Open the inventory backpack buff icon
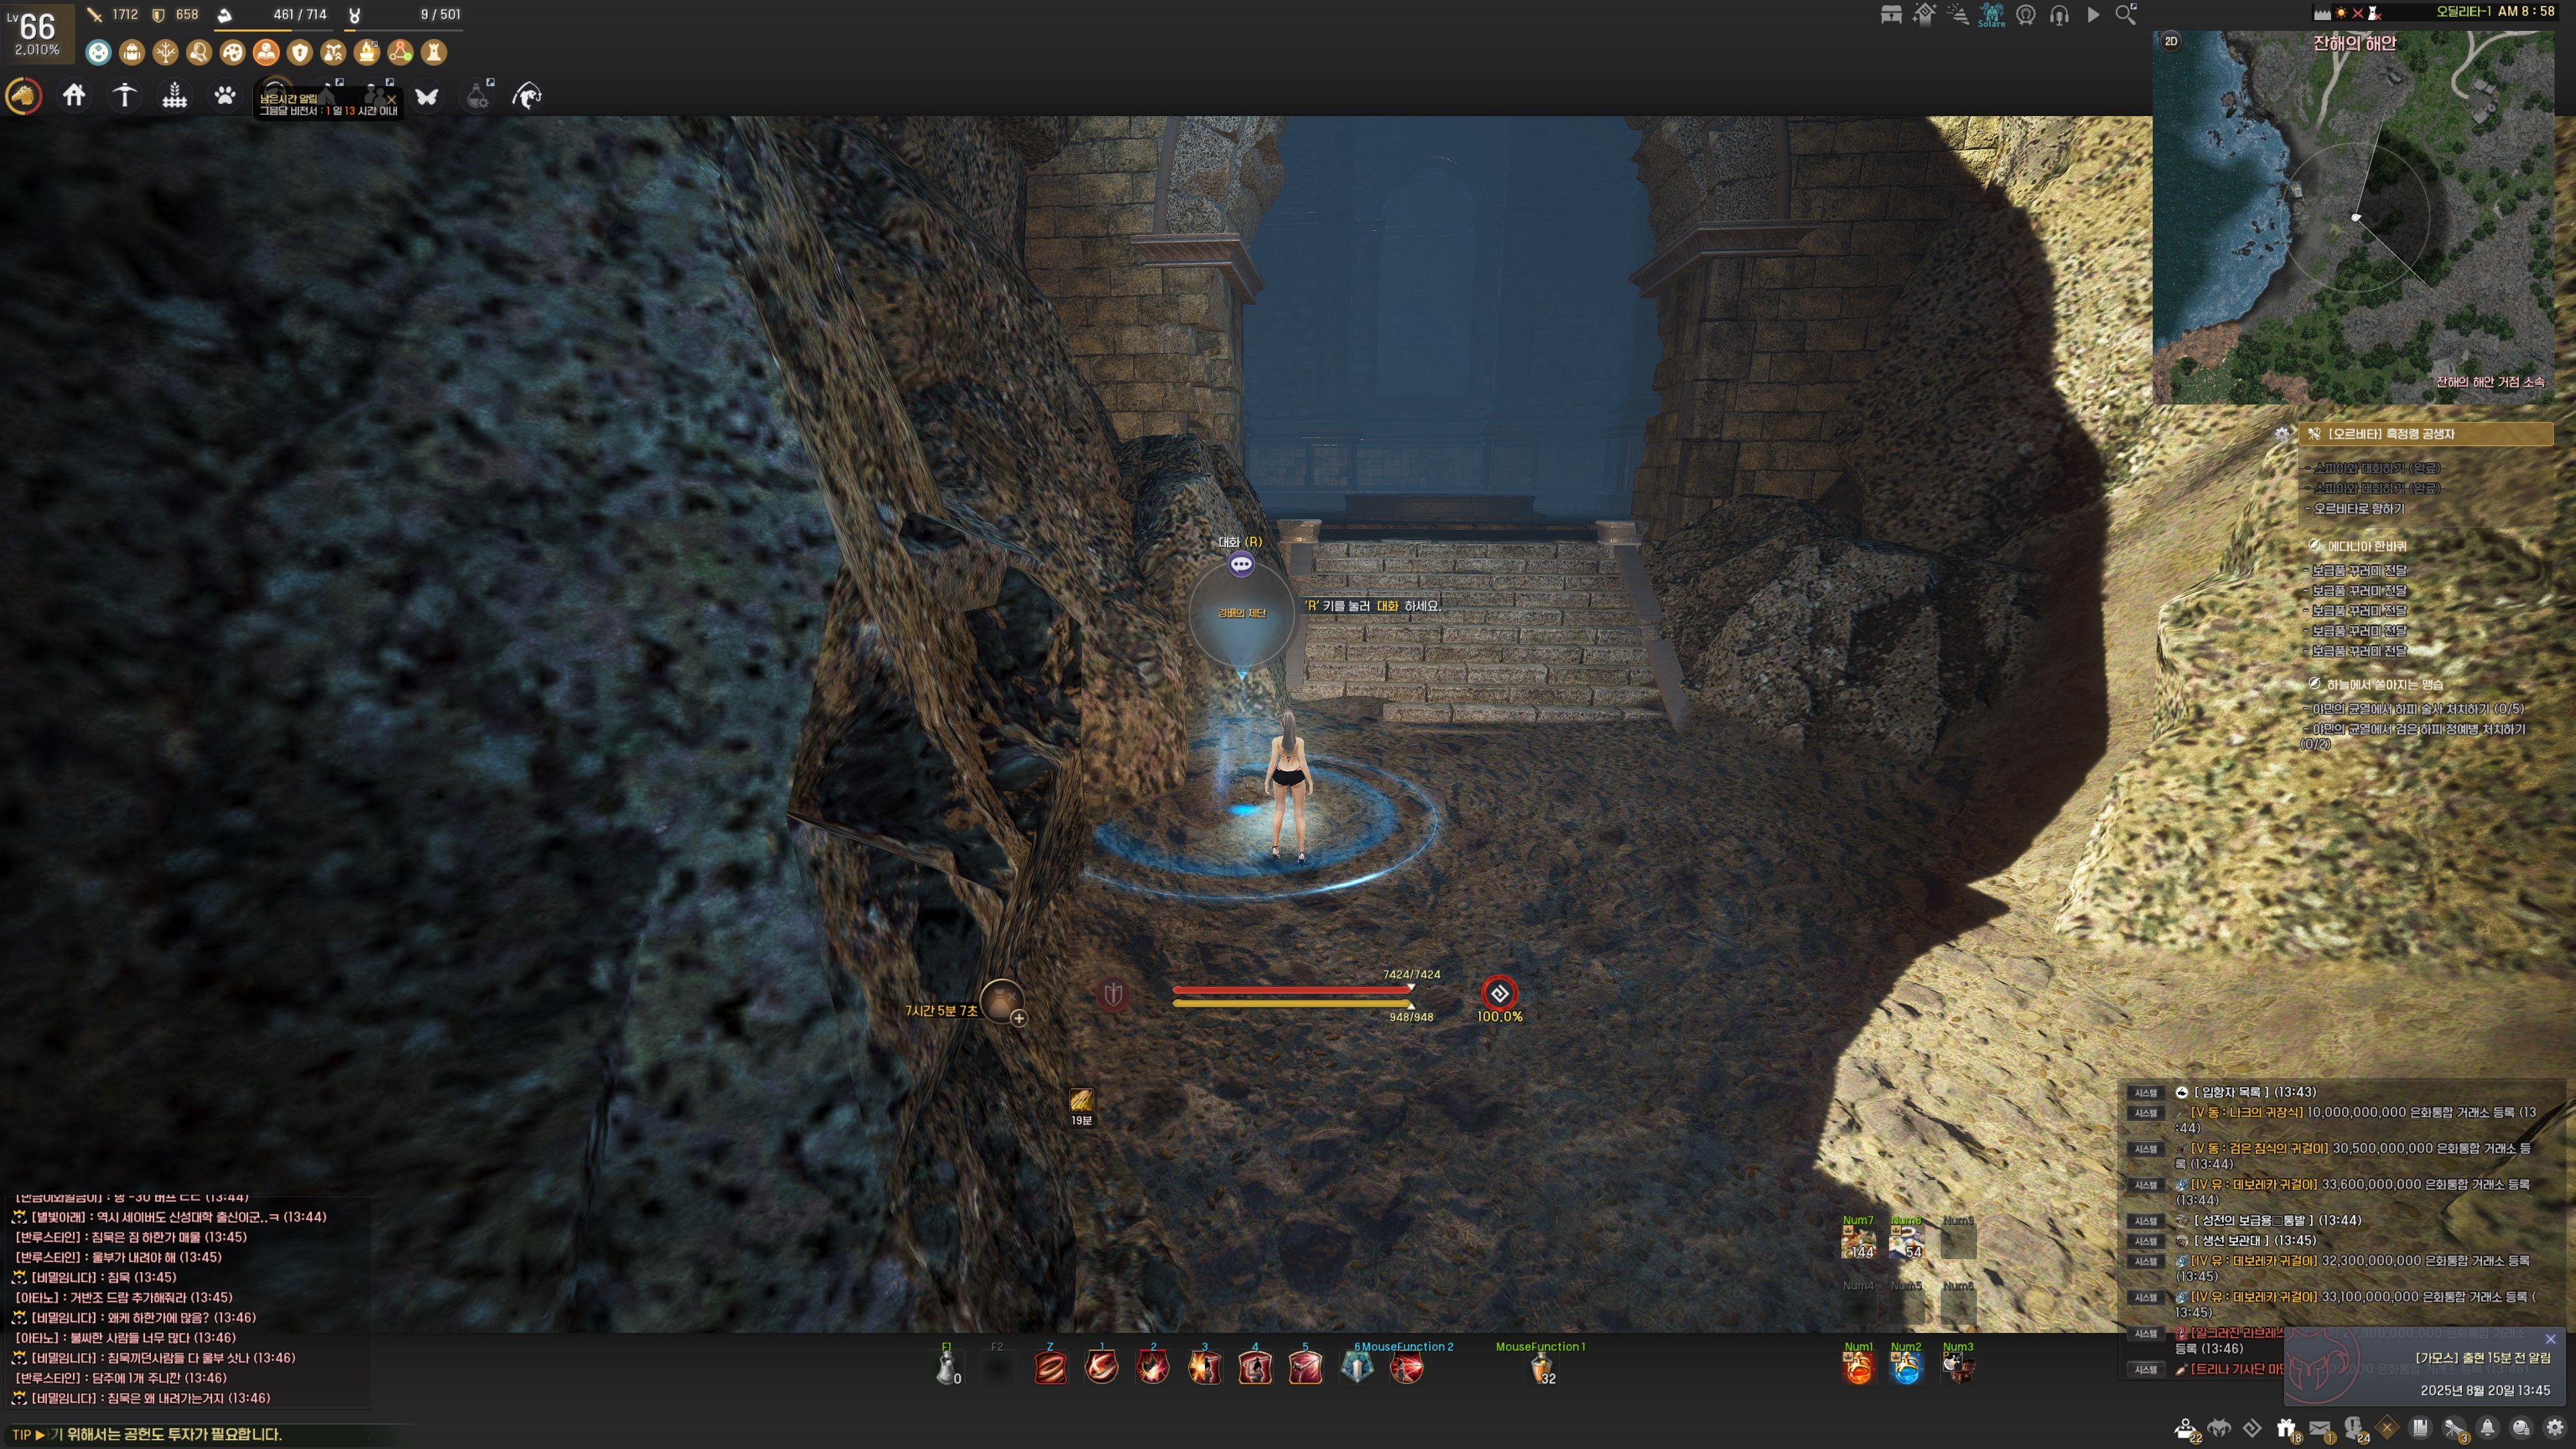This screenshot has height=1449, width=2576. point(132,52)
